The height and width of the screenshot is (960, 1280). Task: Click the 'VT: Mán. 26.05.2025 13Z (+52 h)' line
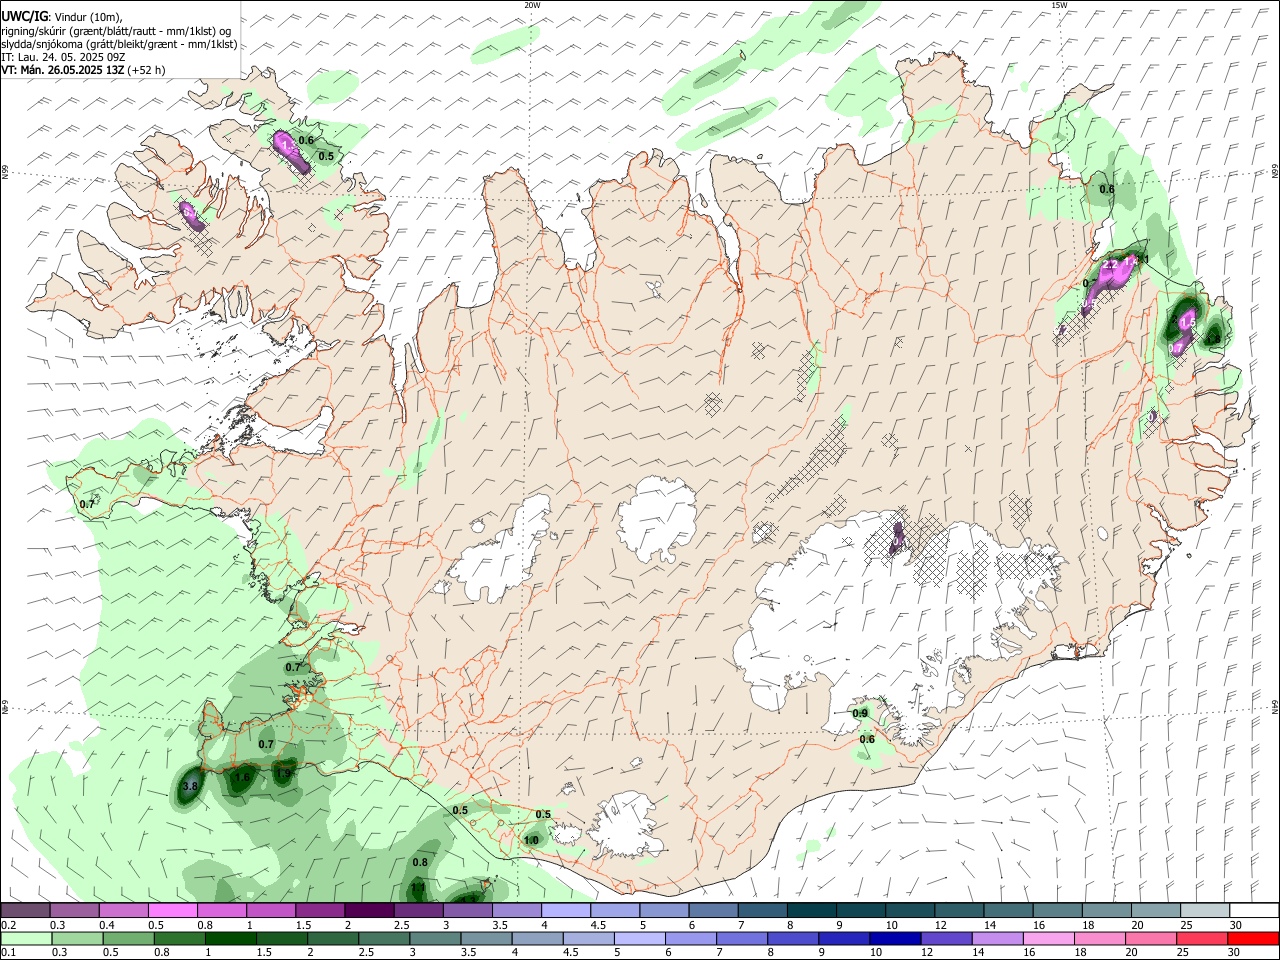point(83,70)
